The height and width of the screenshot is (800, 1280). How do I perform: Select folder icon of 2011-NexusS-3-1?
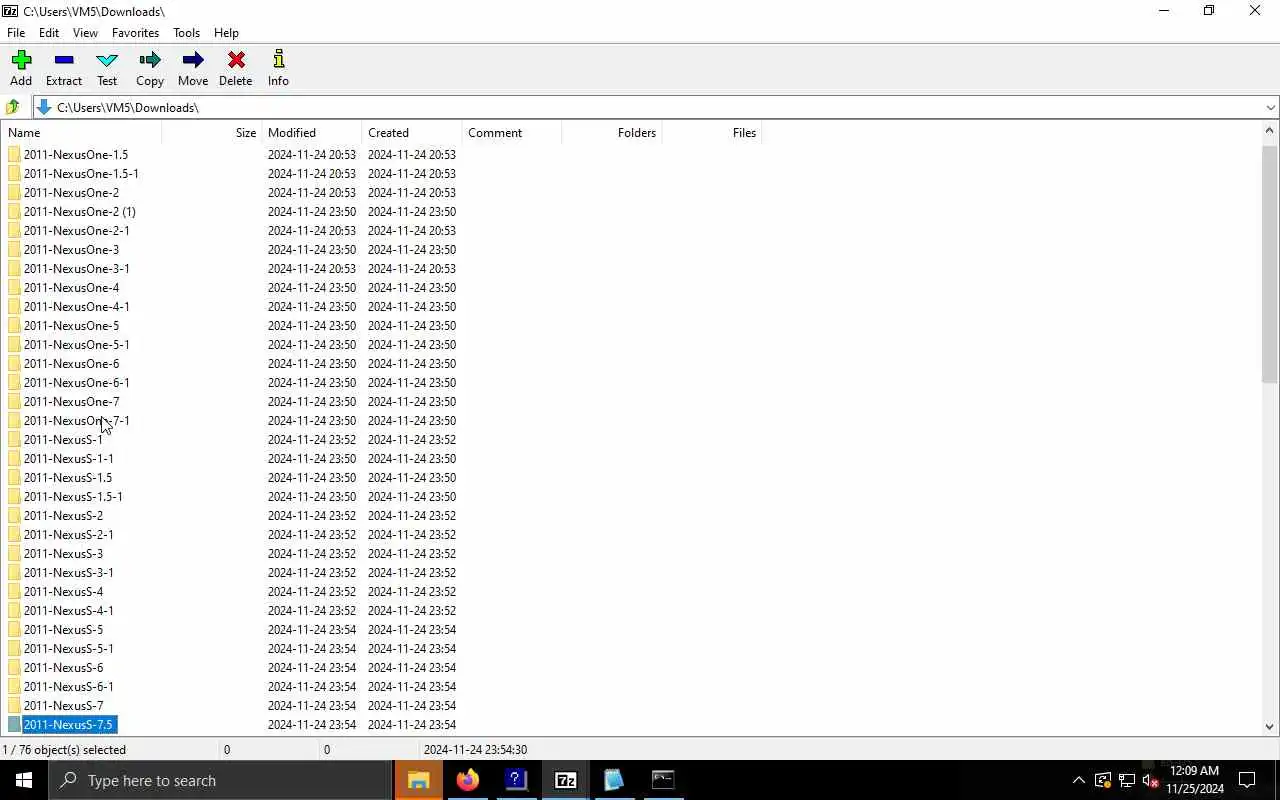14,573
